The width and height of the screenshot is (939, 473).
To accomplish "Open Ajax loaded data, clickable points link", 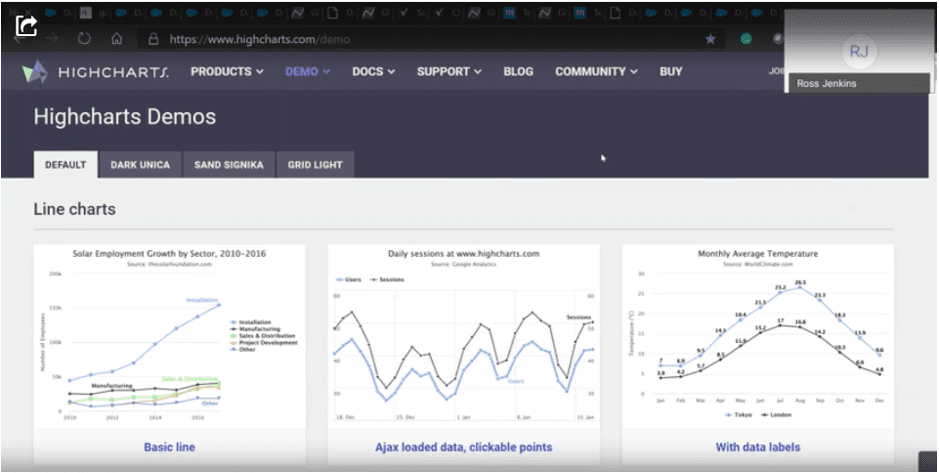I will [464, 447].
